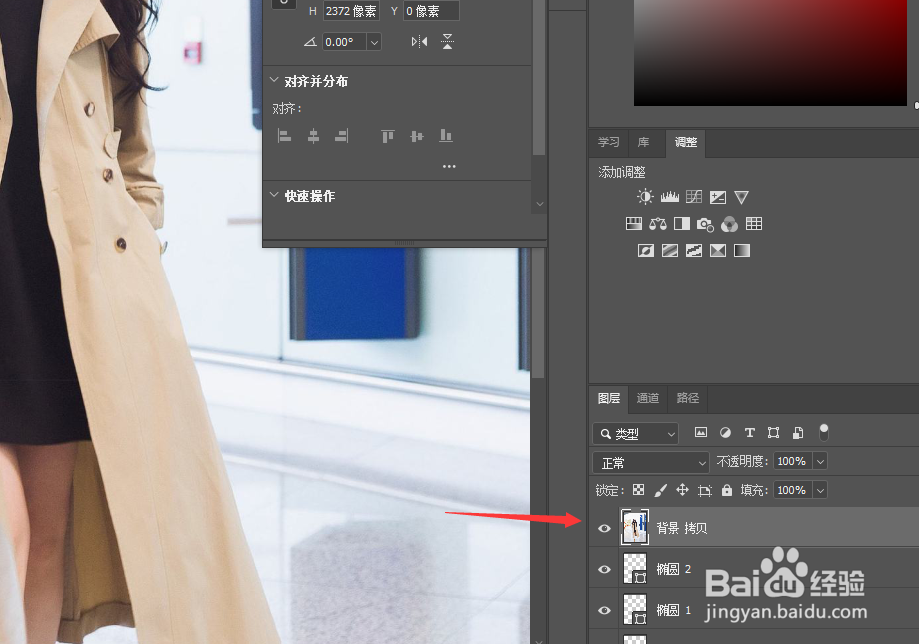Filter layers by type layers
Image resolution: width=919 pixels, height=644 pixels.
click(749, 432)
